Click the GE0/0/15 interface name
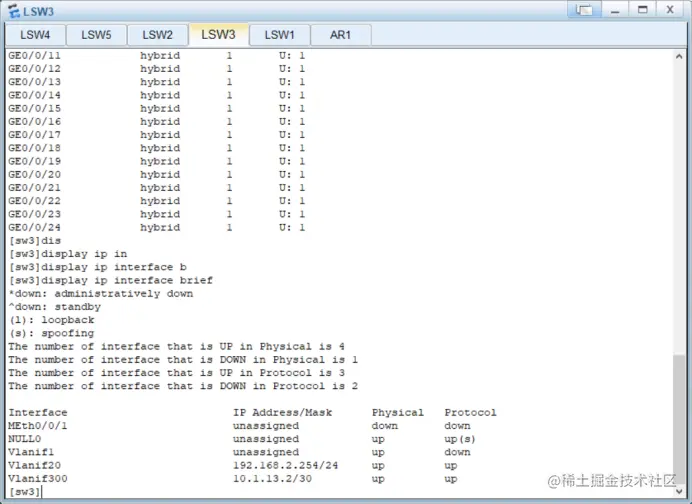This screenshot has height=504, width=692. 34,109
